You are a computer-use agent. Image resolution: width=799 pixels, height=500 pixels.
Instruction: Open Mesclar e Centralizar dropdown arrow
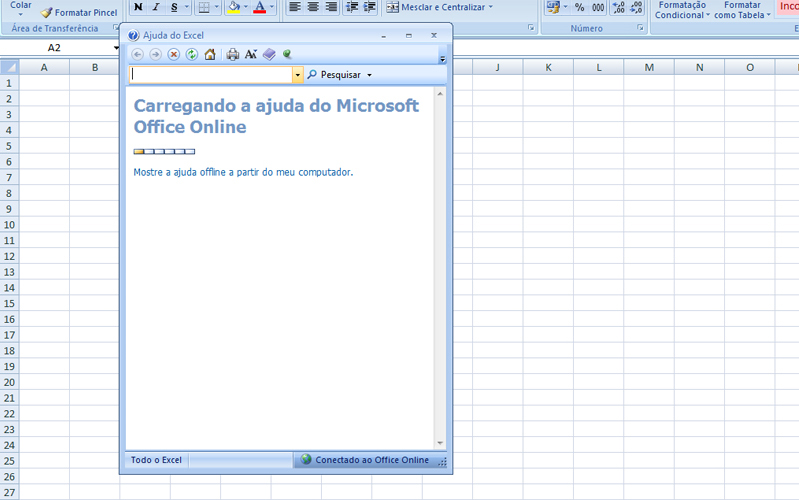point(491,7)
